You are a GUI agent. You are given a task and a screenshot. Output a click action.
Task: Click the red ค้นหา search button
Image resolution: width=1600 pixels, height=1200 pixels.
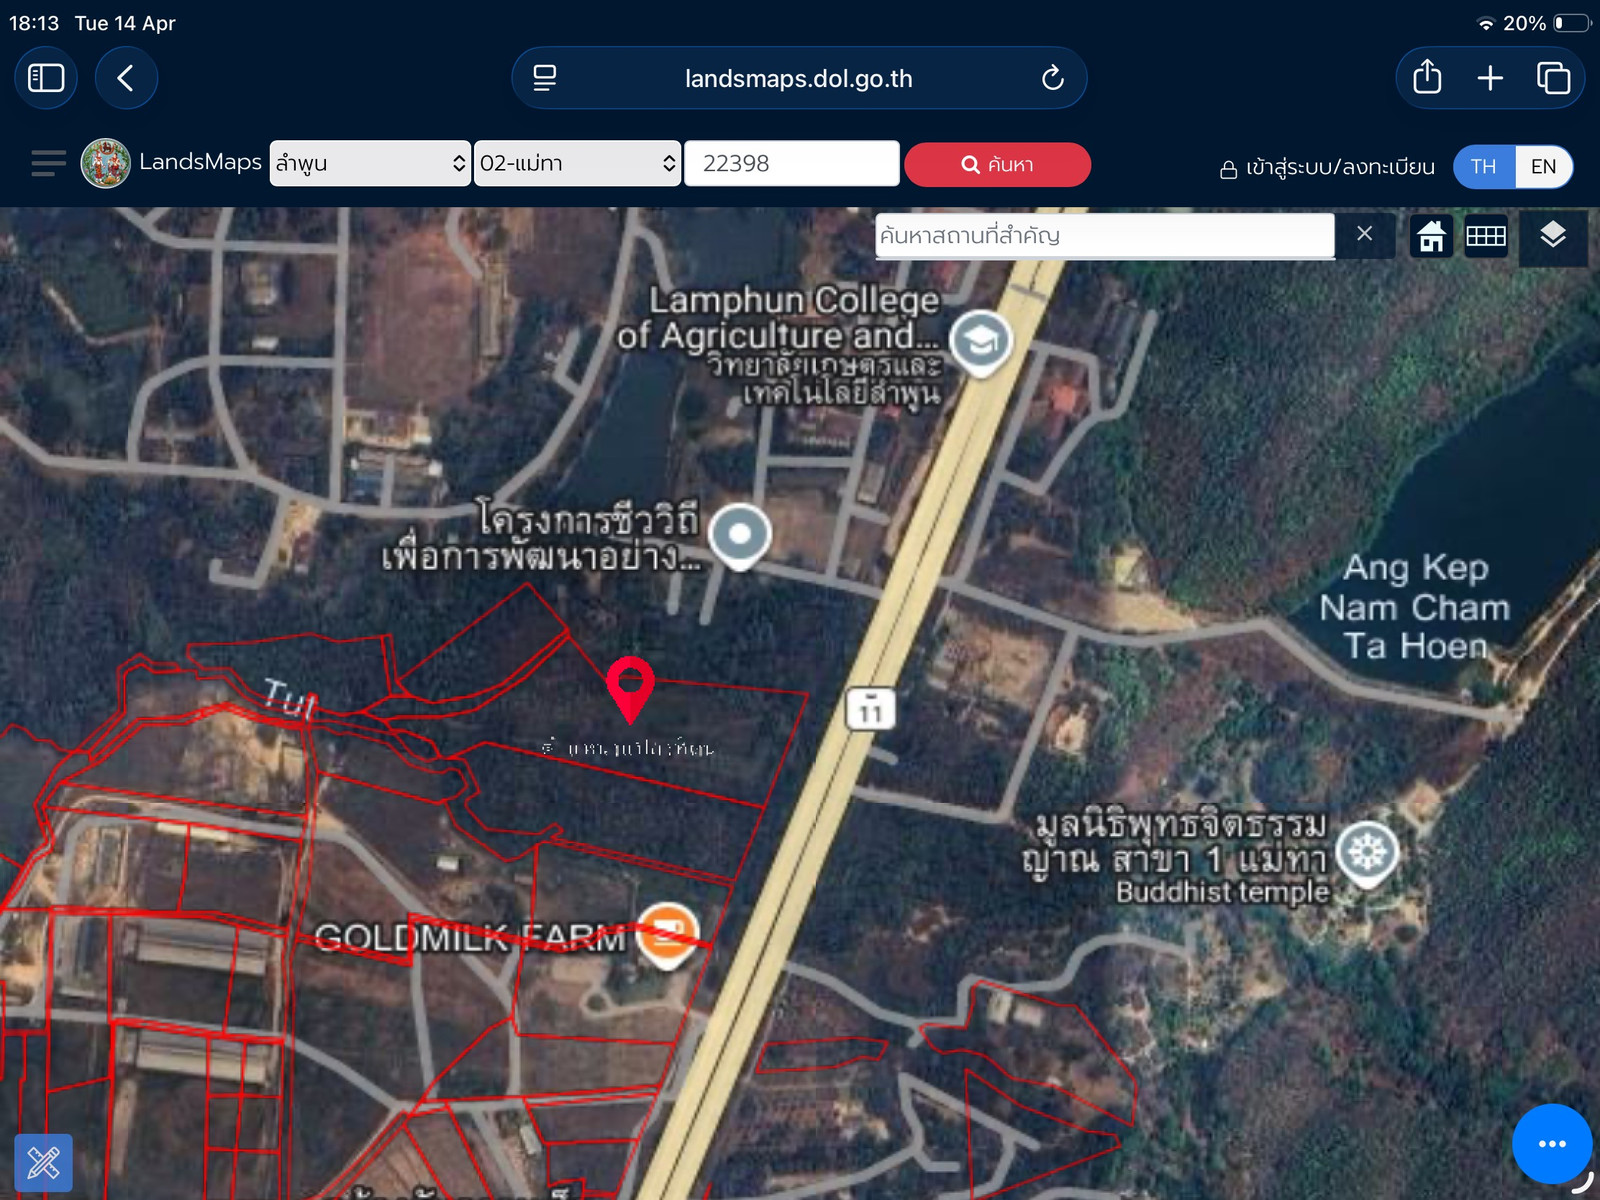pos(997,164)
